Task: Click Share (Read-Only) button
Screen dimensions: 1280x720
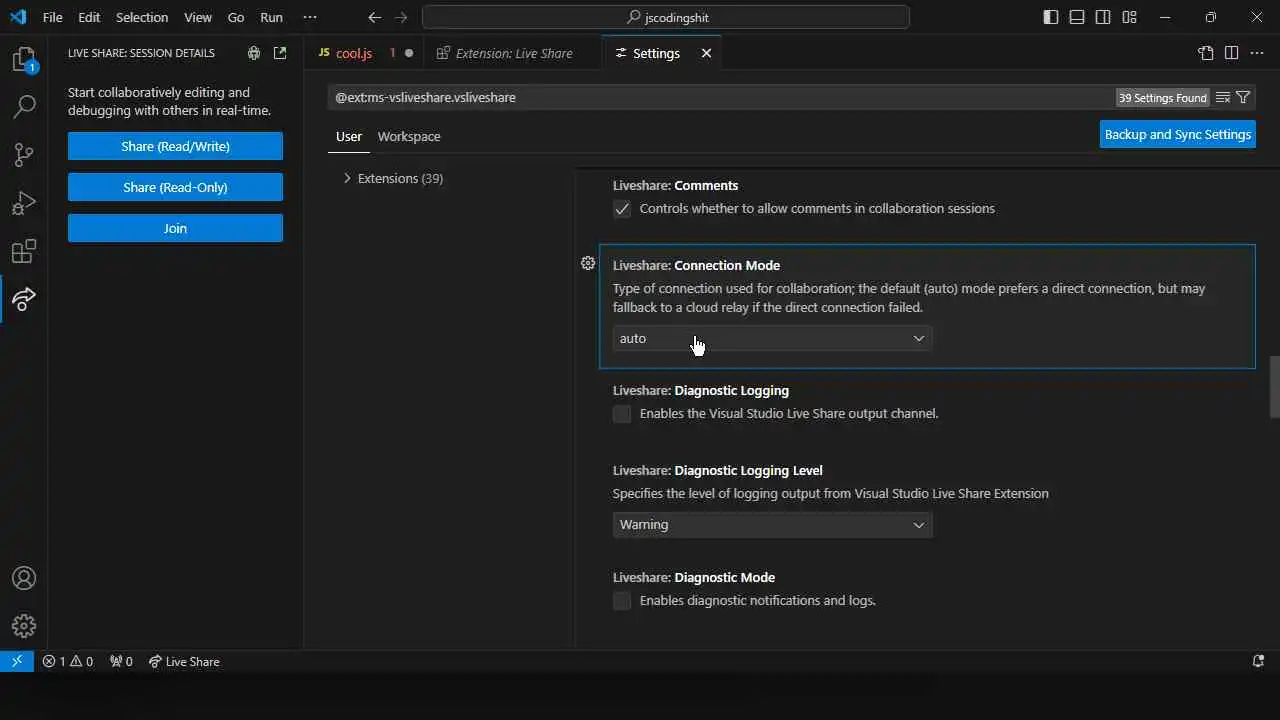Action: pyautogui.click(x=175, y=187)
